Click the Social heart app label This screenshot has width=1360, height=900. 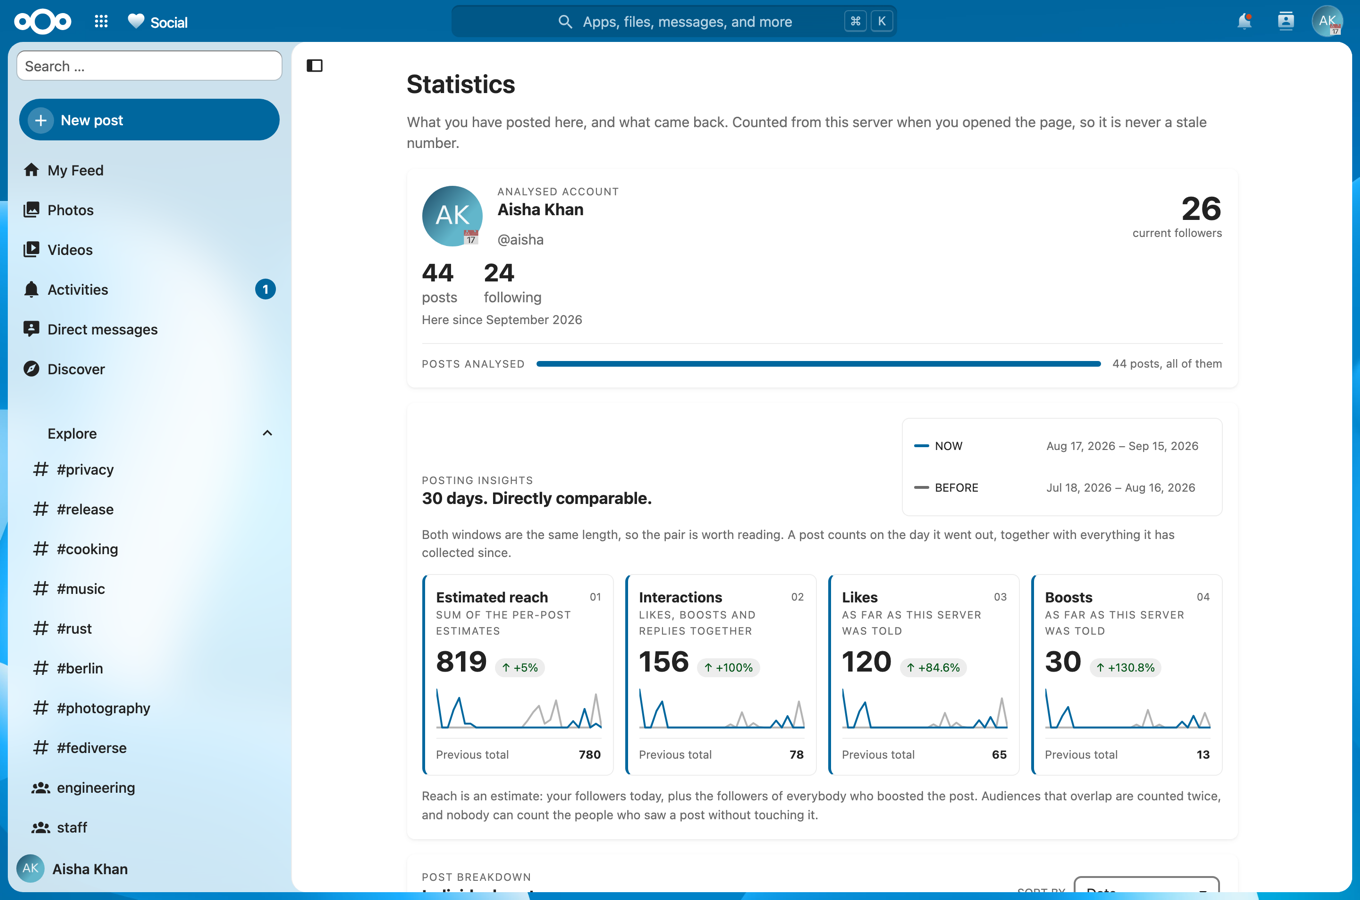click(x=157, y=22)
